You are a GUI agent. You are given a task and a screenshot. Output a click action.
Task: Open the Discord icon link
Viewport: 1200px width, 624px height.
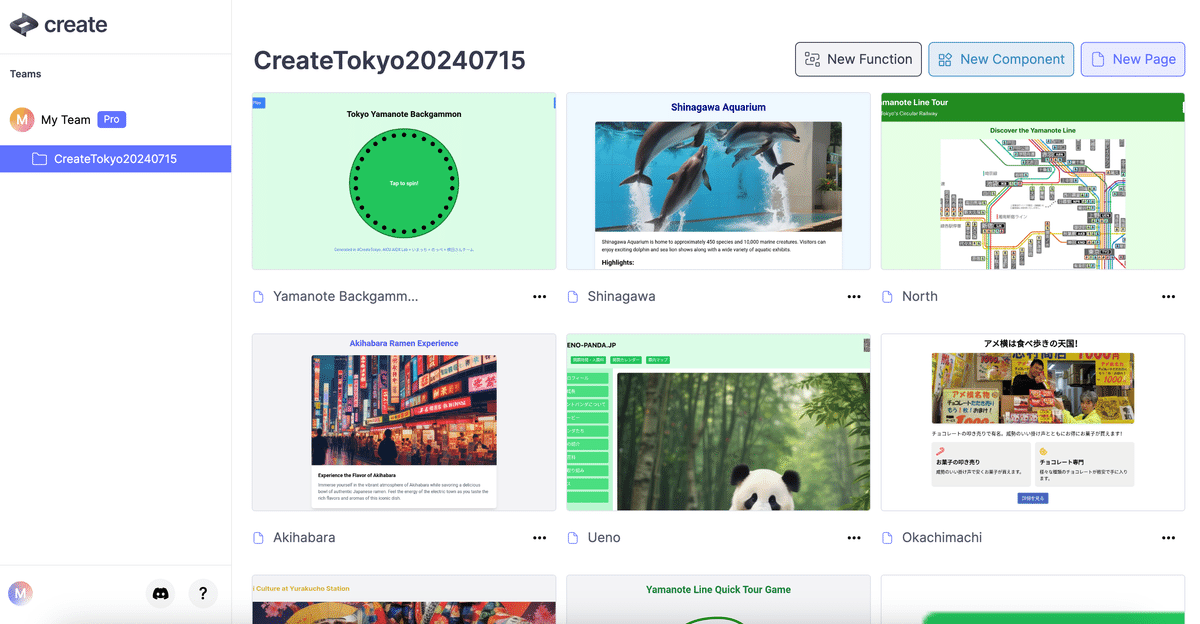point(160,593)
